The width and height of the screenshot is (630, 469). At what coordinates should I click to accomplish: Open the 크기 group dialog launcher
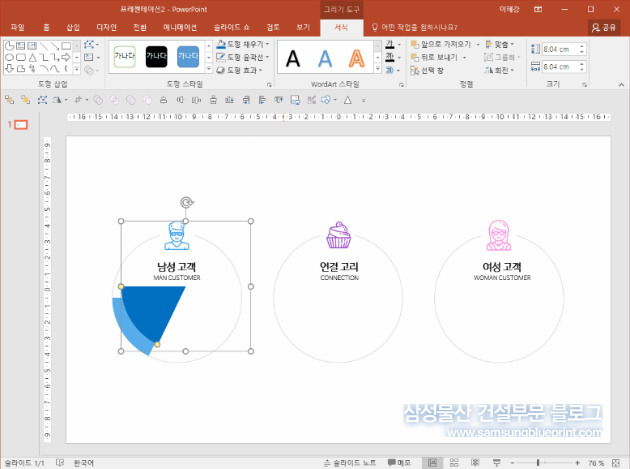point(584,84)
